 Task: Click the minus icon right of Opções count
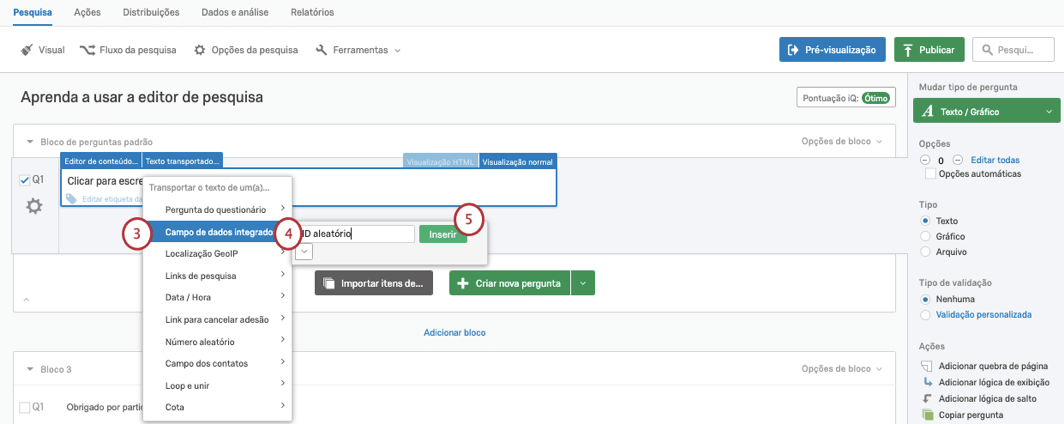957,160
